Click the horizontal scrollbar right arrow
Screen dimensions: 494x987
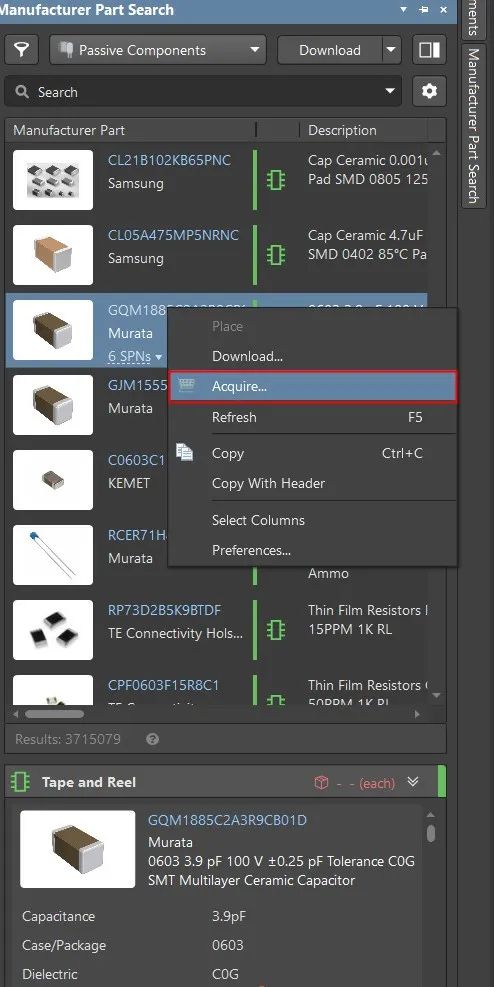[x=417, y=714]
